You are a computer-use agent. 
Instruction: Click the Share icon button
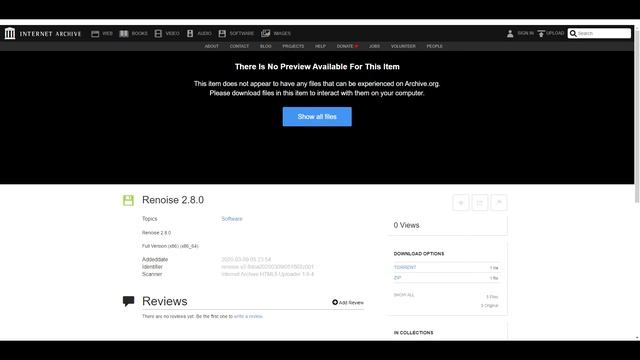[480, 202]
